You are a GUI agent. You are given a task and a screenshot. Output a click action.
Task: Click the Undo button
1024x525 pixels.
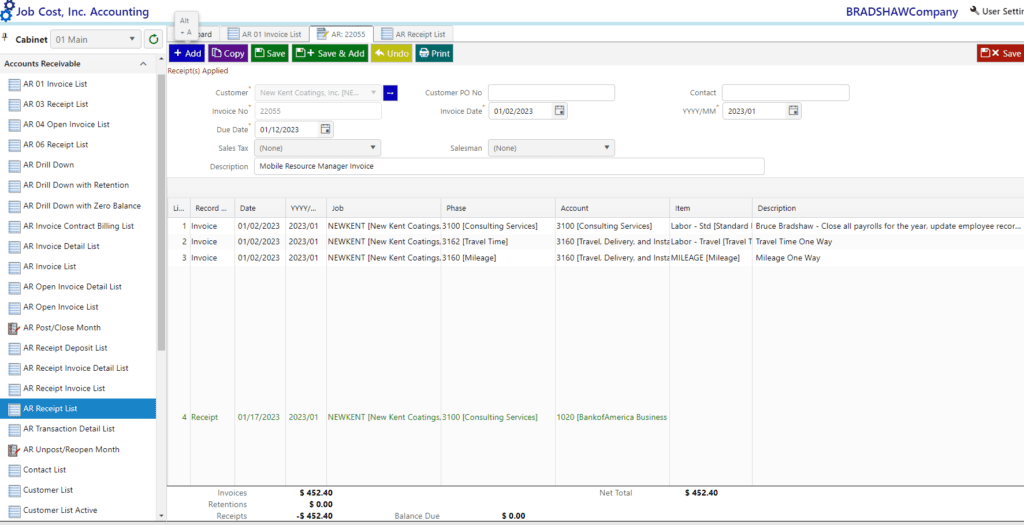coord(391,54)
